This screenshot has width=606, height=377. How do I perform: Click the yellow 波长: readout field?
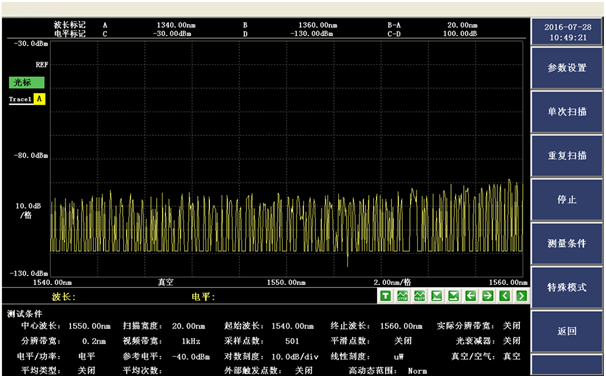(x=64, y=297)
